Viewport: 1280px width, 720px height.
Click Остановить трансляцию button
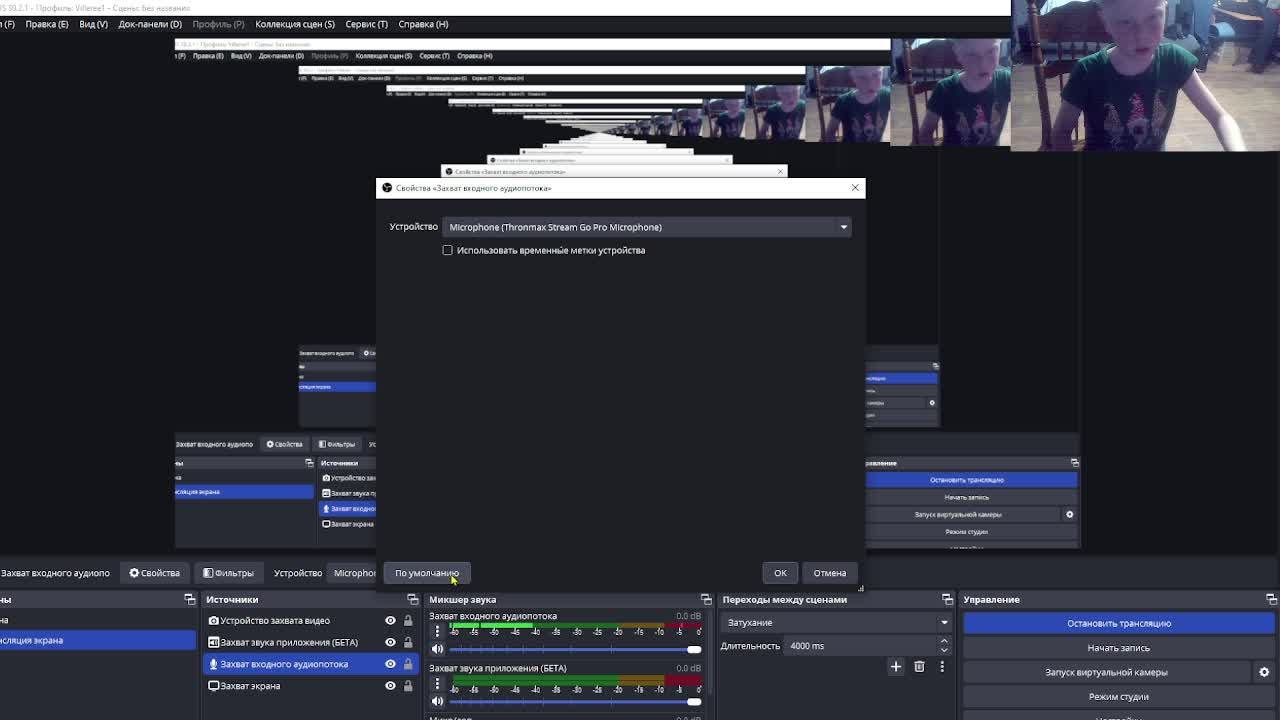coord(1119,623)
